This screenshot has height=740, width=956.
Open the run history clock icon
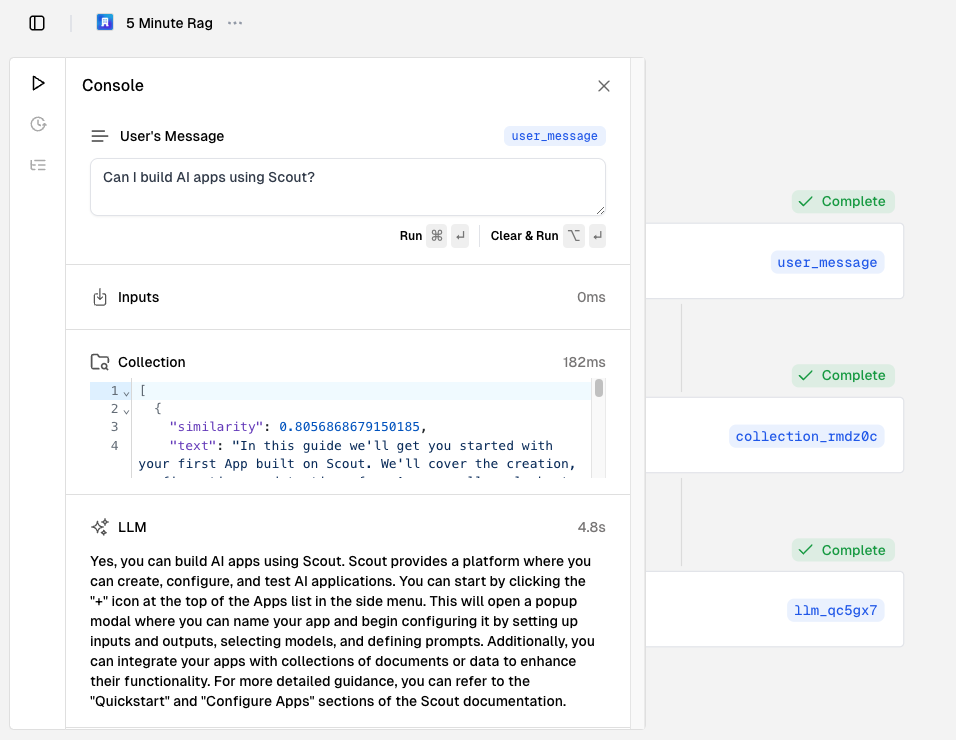(38, 124)
